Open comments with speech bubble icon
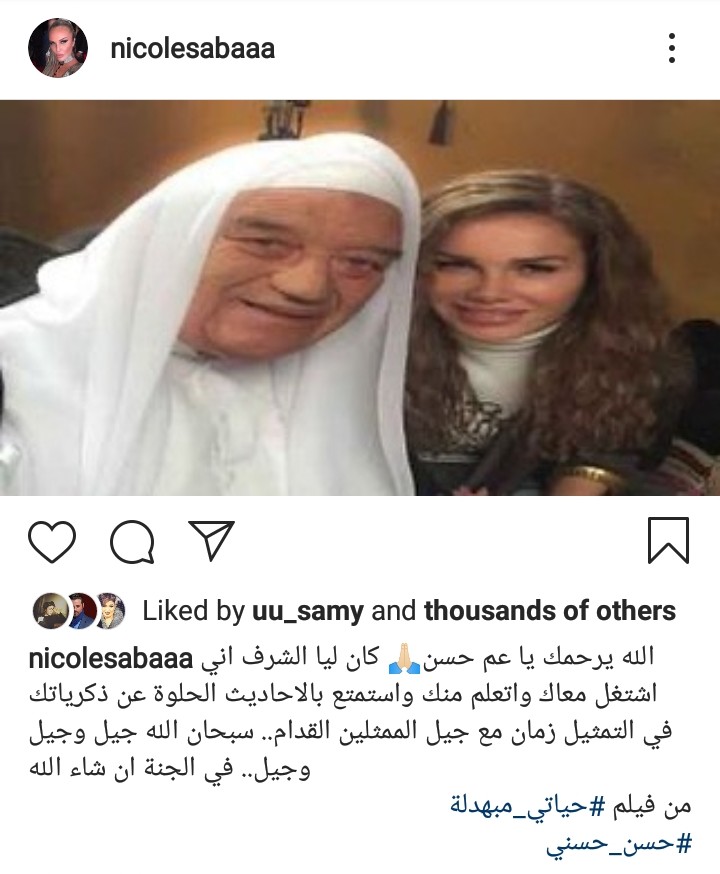720x874 pixels. pos(132,542)
